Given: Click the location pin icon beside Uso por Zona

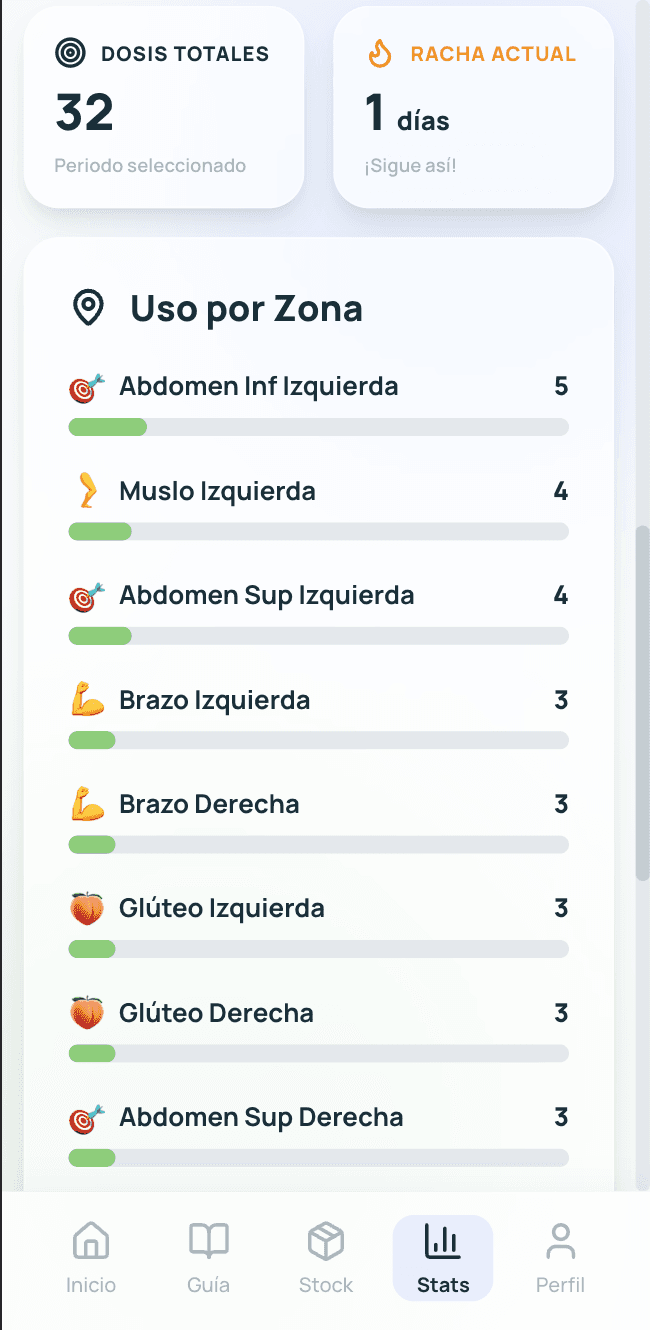Looking at the screenshot, I should 89,307.
